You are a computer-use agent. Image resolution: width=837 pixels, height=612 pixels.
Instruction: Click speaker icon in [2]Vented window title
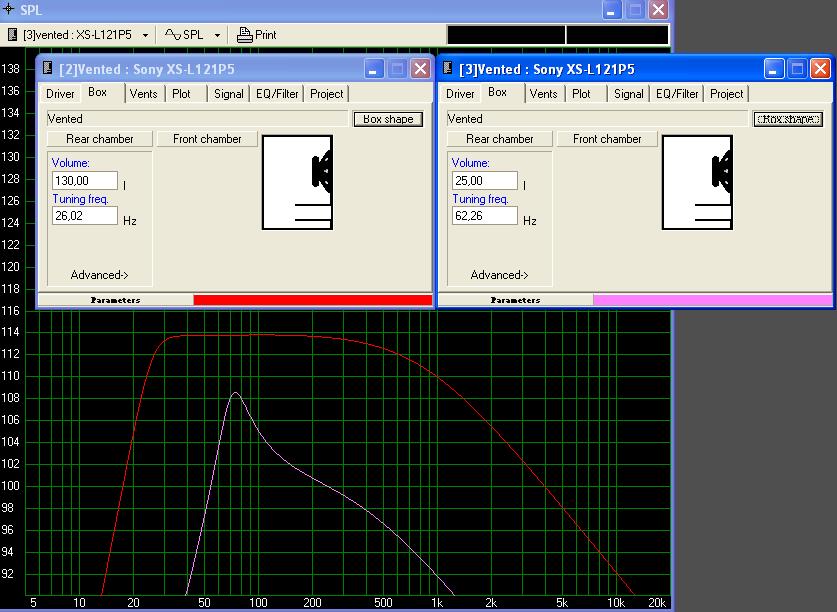point(48,68)
